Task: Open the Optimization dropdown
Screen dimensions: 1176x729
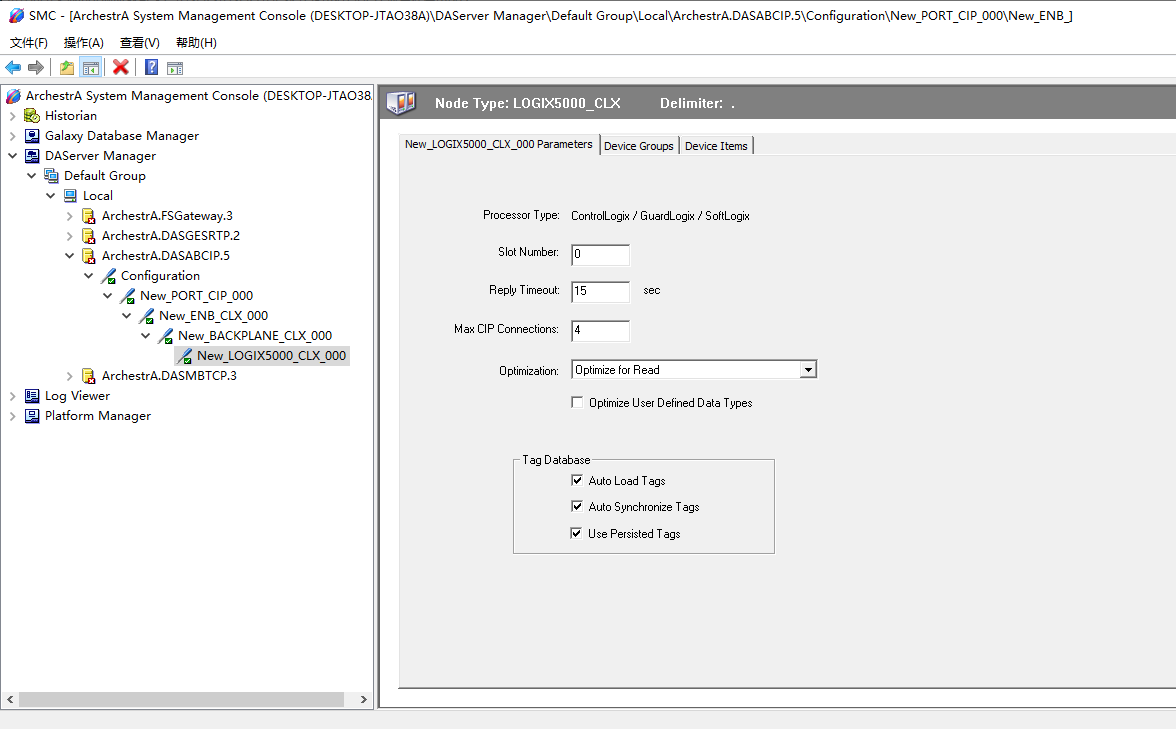Action: point(808,369)
